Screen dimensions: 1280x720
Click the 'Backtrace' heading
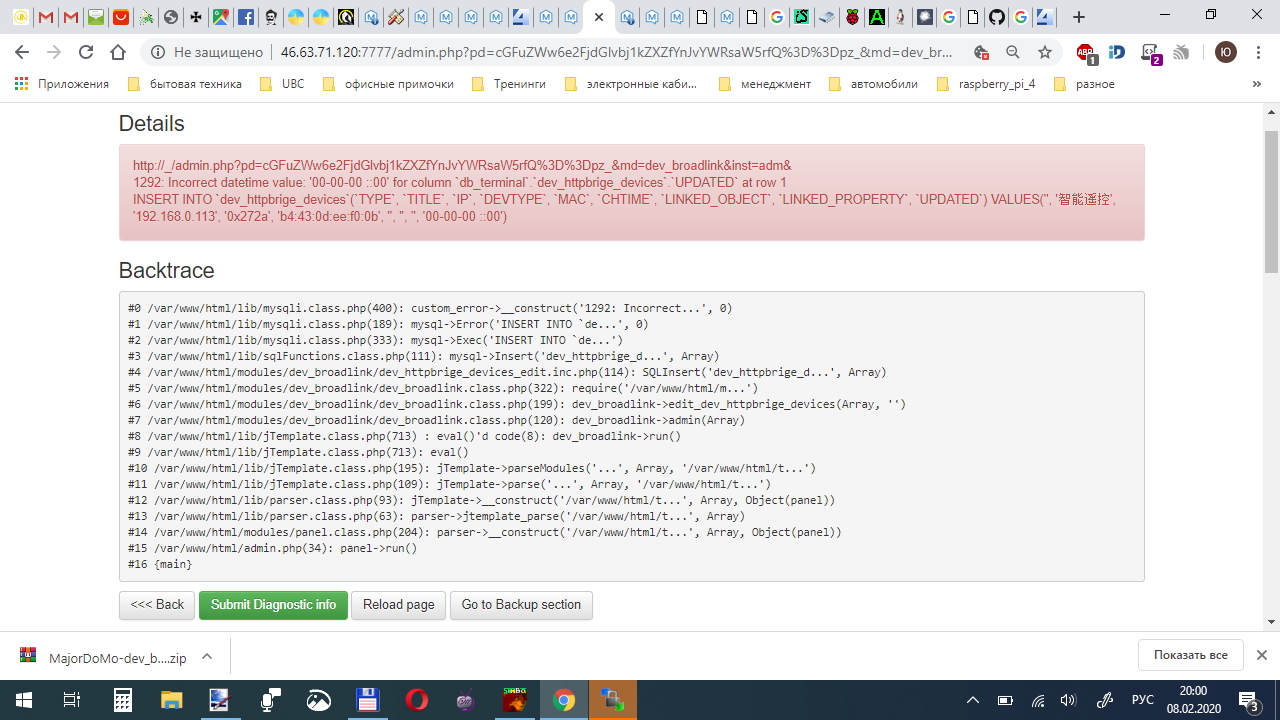click(x=167, y=271)
